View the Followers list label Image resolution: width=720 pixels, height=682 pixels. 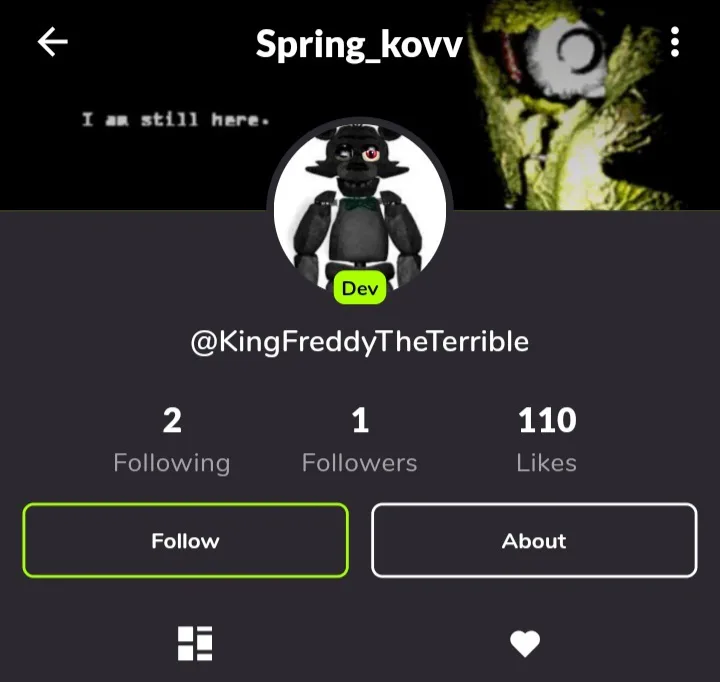pos(360,462)
